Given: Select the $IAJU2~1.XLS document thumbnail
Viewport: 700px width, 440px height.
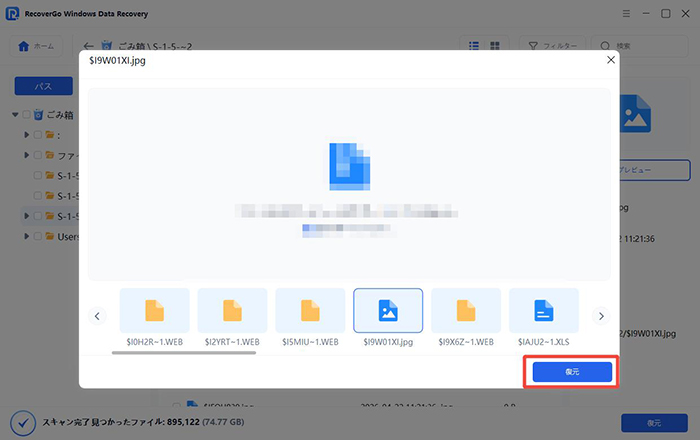Looking at the screenshot, I should click(544, 311).
